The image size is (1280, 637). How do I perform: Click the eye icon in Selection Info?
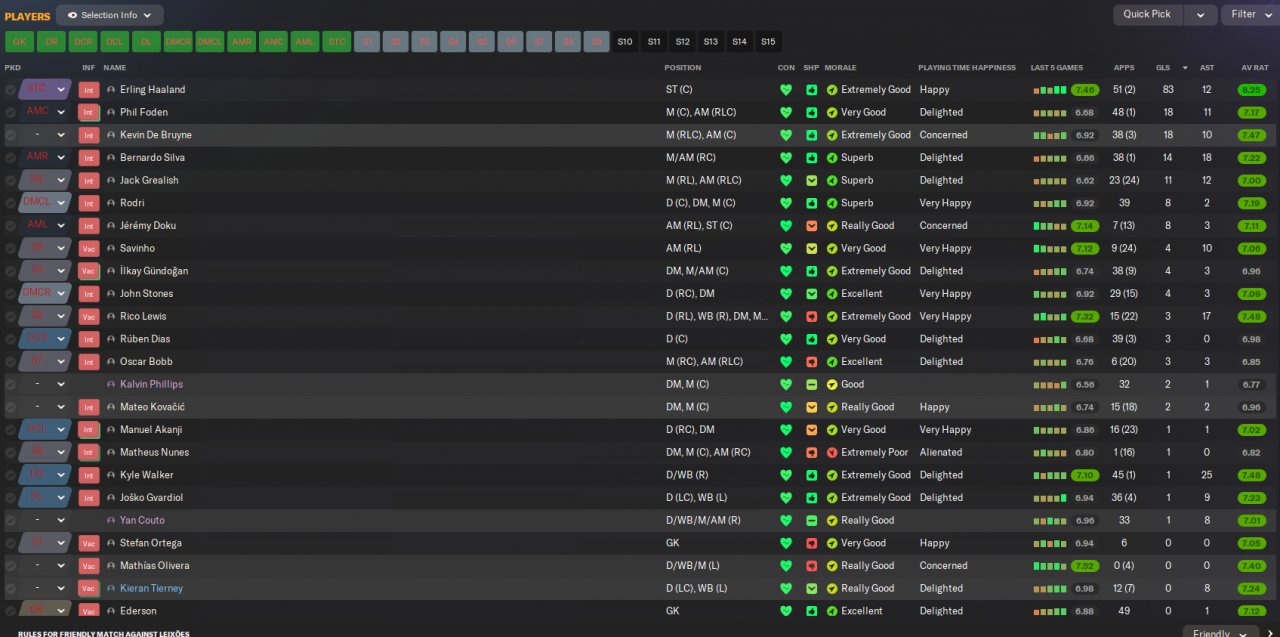point(72,15)
